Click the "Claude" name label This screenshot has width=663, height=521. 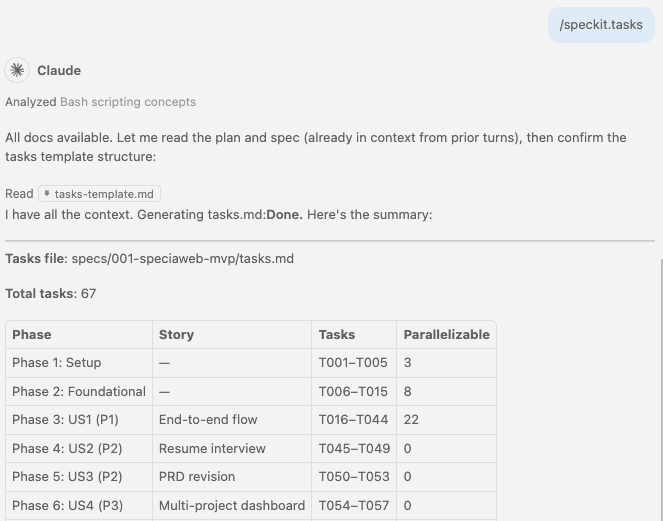(59, 70)
